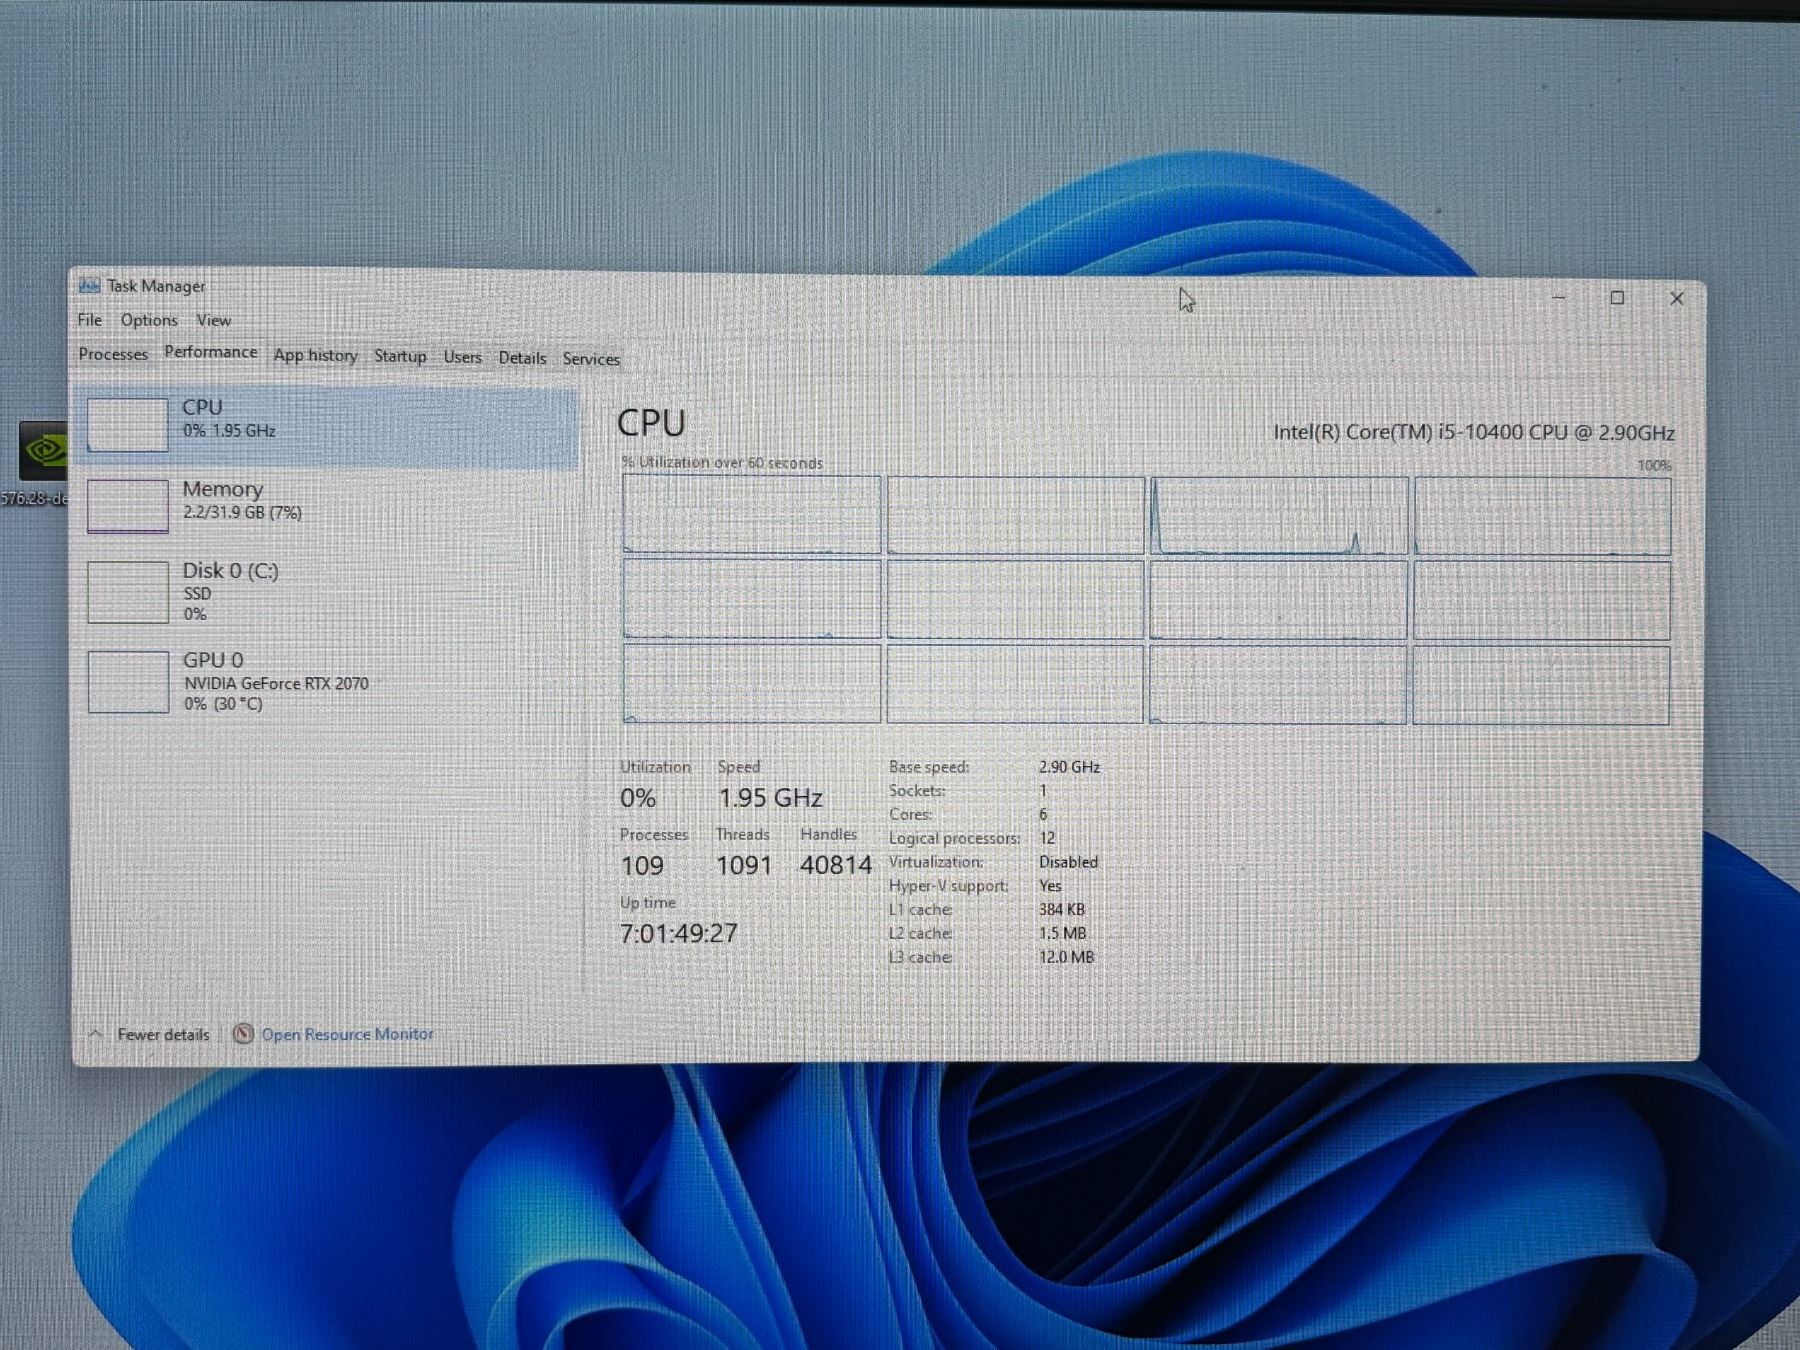Screen dimensions: 1800x1350
Task: Maximize the Task Manager window
Action: [x=1617, y=298]
